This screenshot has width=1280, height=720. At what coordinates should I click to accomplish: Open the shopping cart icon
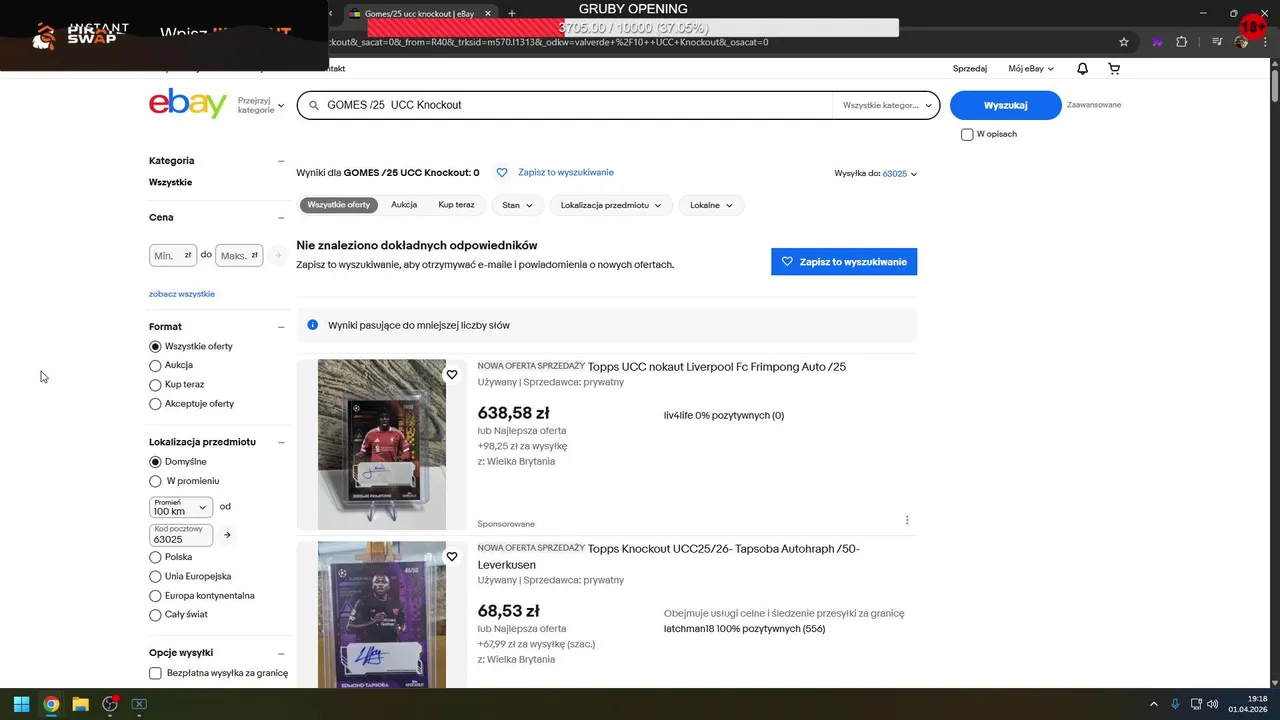[x=1114, y=69]
